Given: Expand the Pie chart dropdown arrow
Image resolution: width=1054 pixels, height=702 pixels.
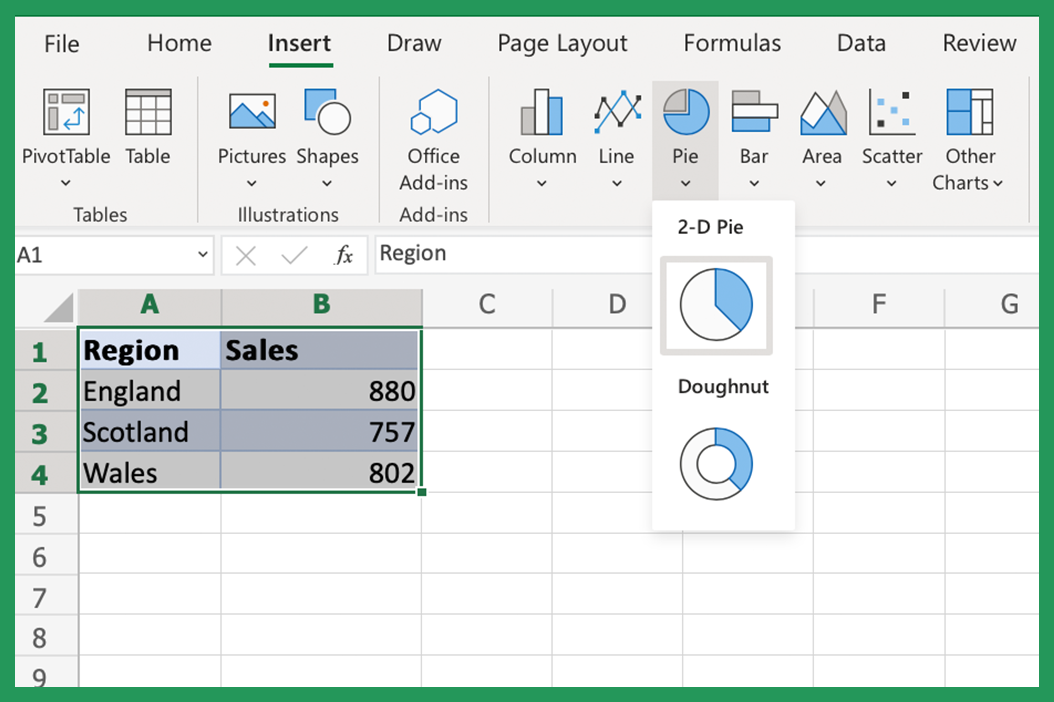Looking at the screenshot, I should tap(685, 182).
